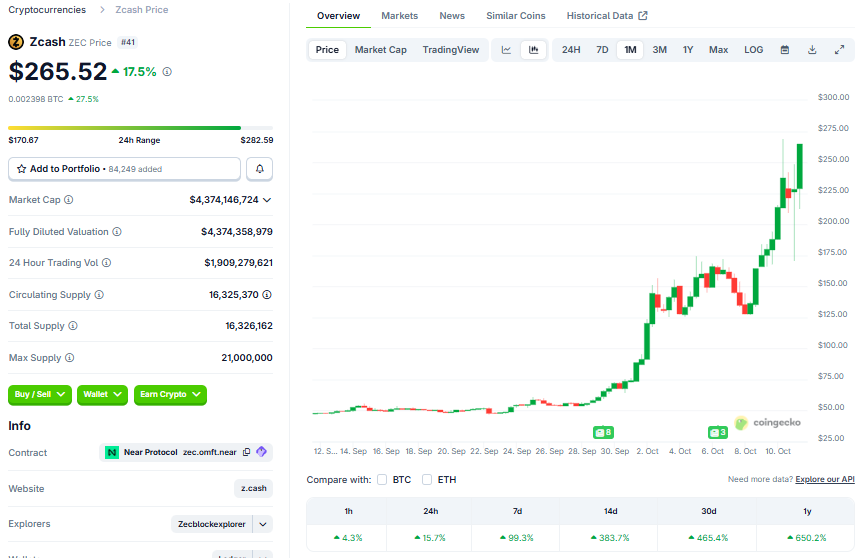This screenshot has width=868, height=558.
Task: Open Zecblockexplorer link
Action: click(211, 524)
